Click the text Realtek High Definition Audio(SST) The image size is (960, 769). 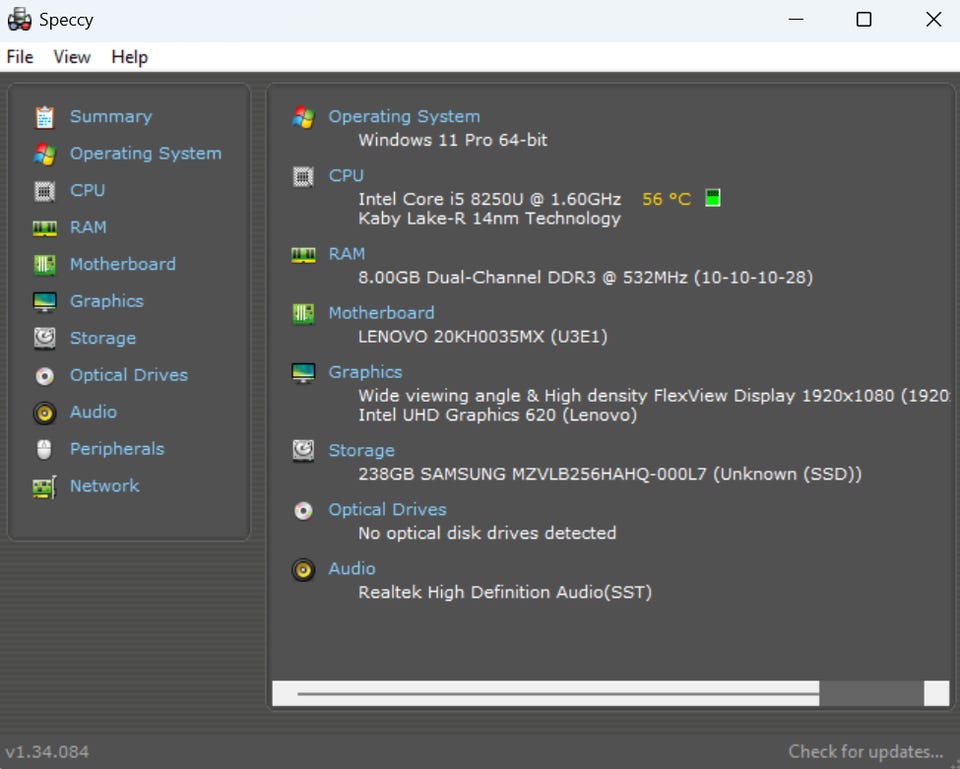(x=504, y=593)
